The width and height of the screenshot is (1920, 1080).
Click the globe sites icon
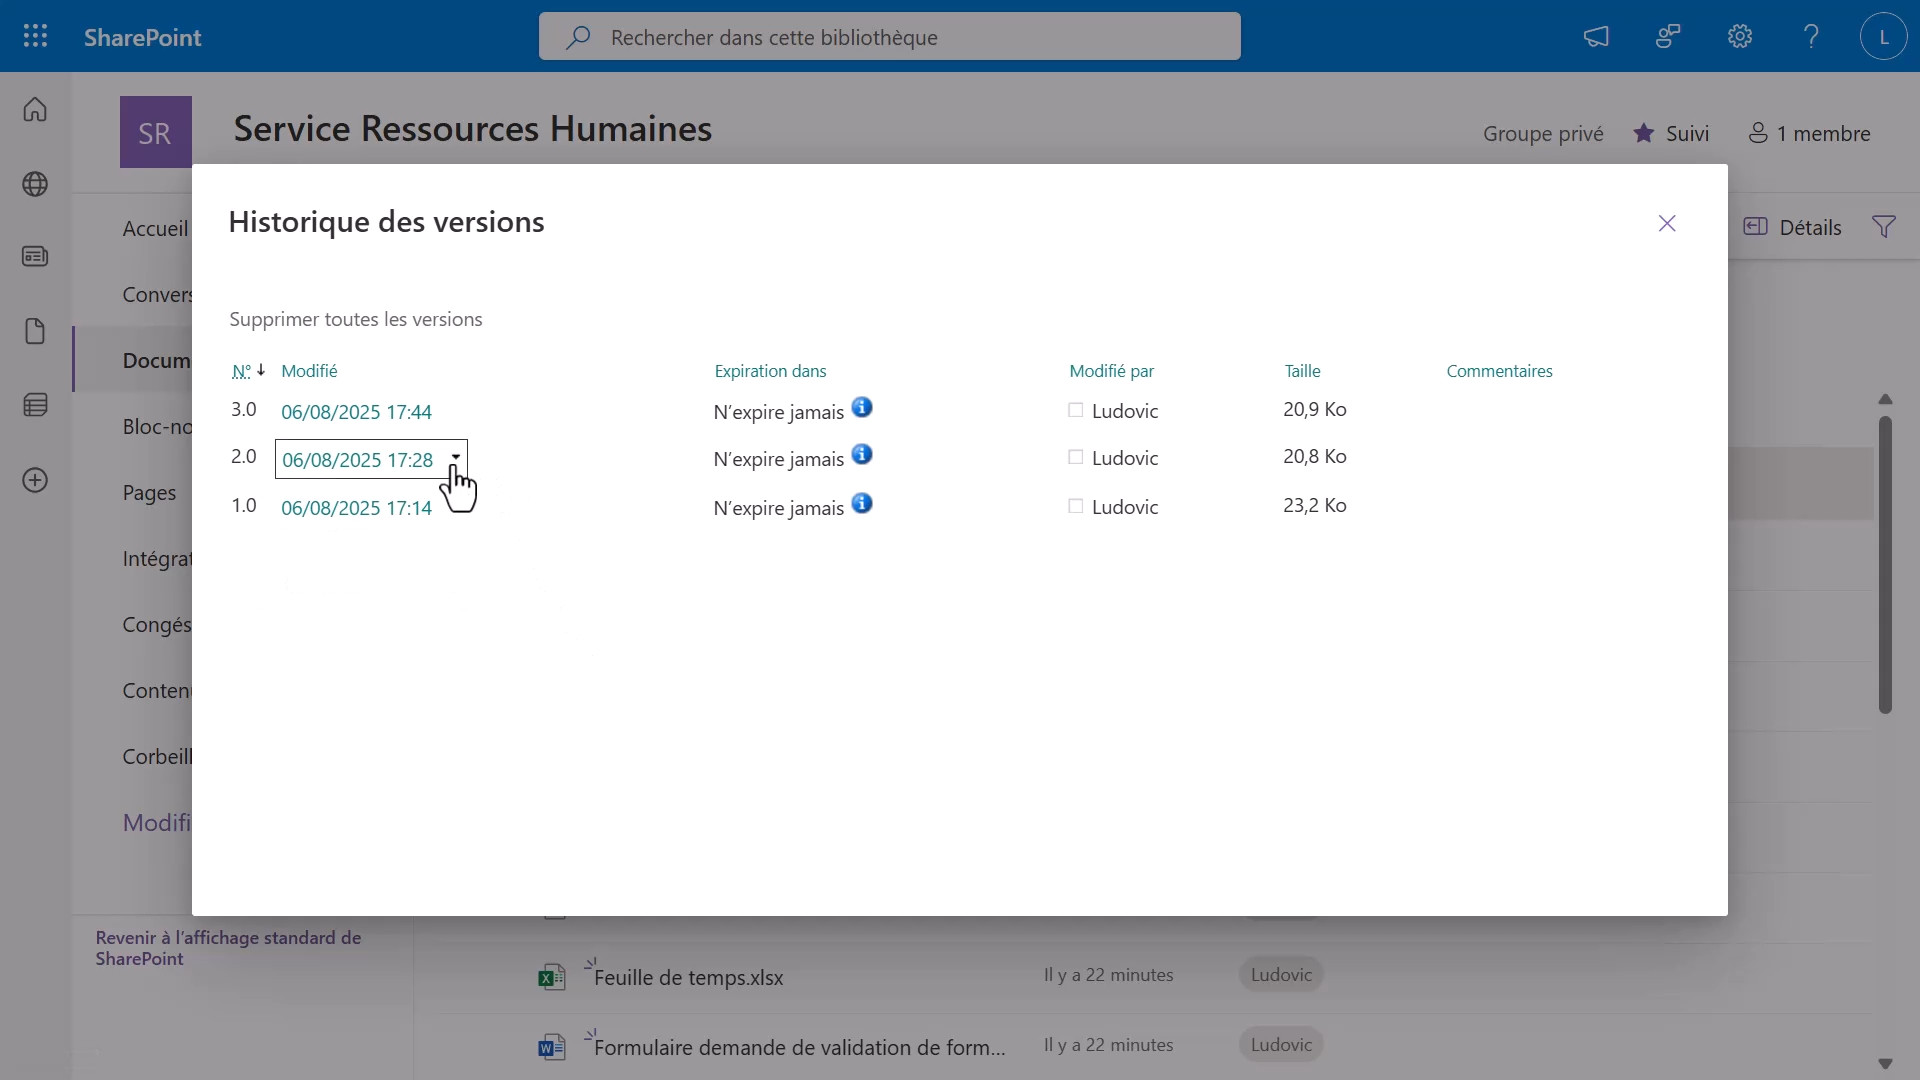tap(35, 184)
